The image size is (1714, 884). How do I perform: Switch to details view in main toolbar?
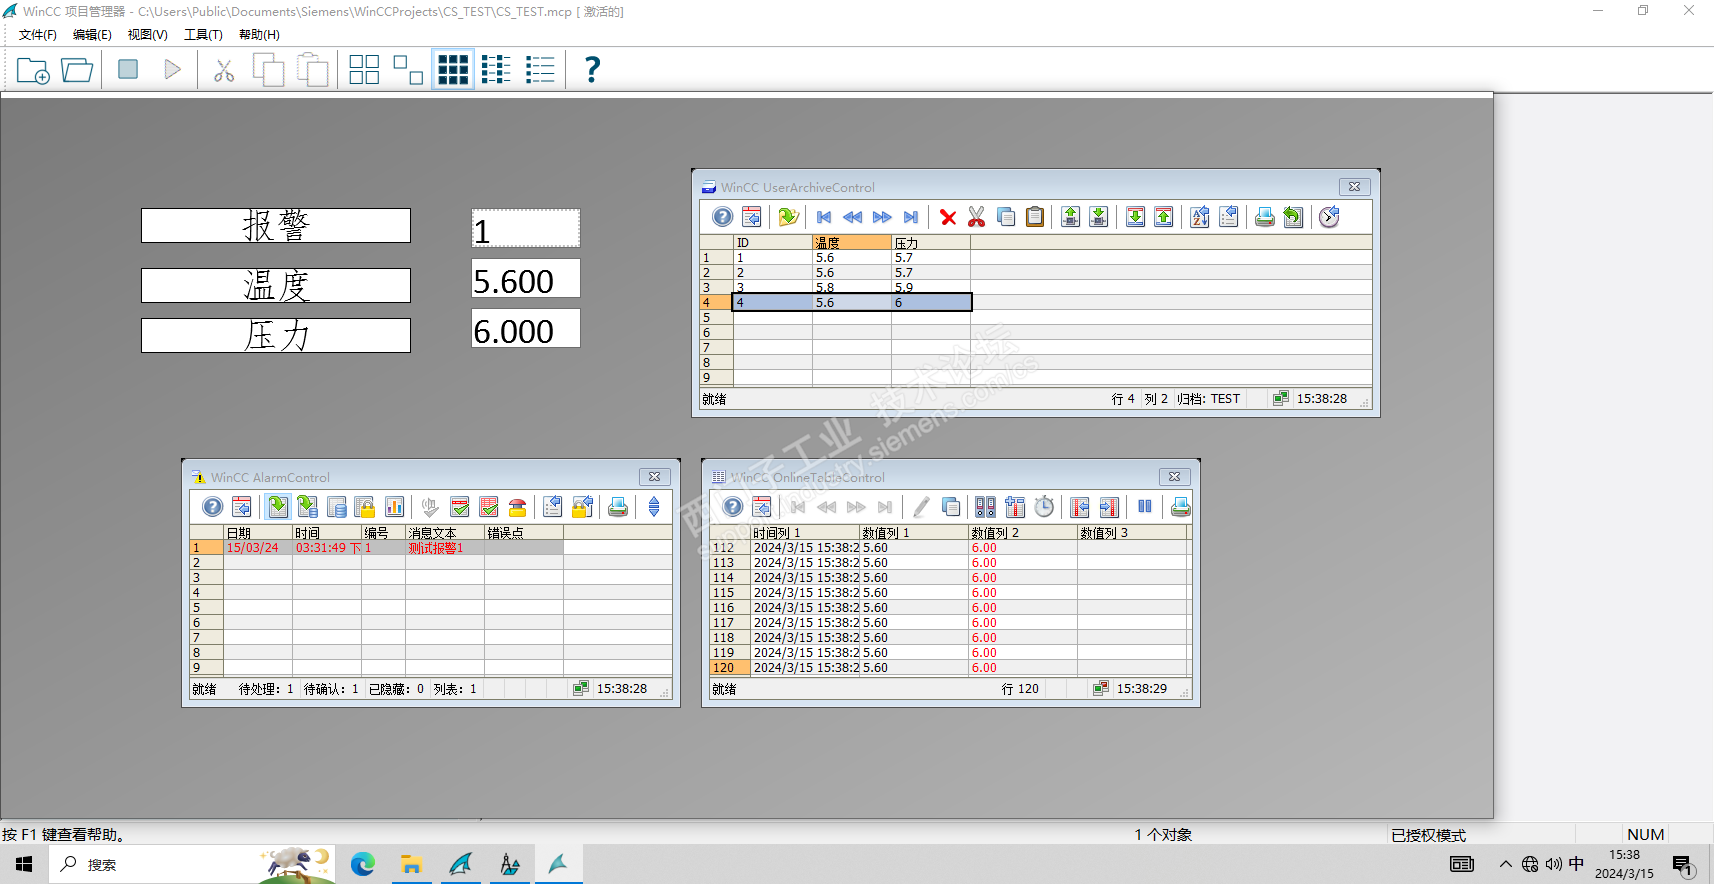pos(540,69)
